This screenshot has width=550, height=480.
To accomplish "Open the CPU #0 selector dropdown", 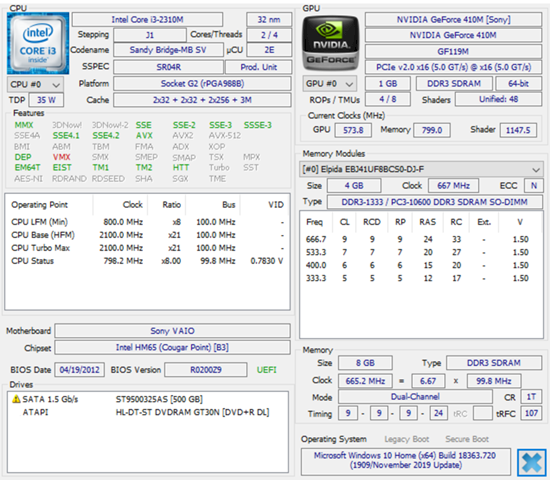I will 35,85.
